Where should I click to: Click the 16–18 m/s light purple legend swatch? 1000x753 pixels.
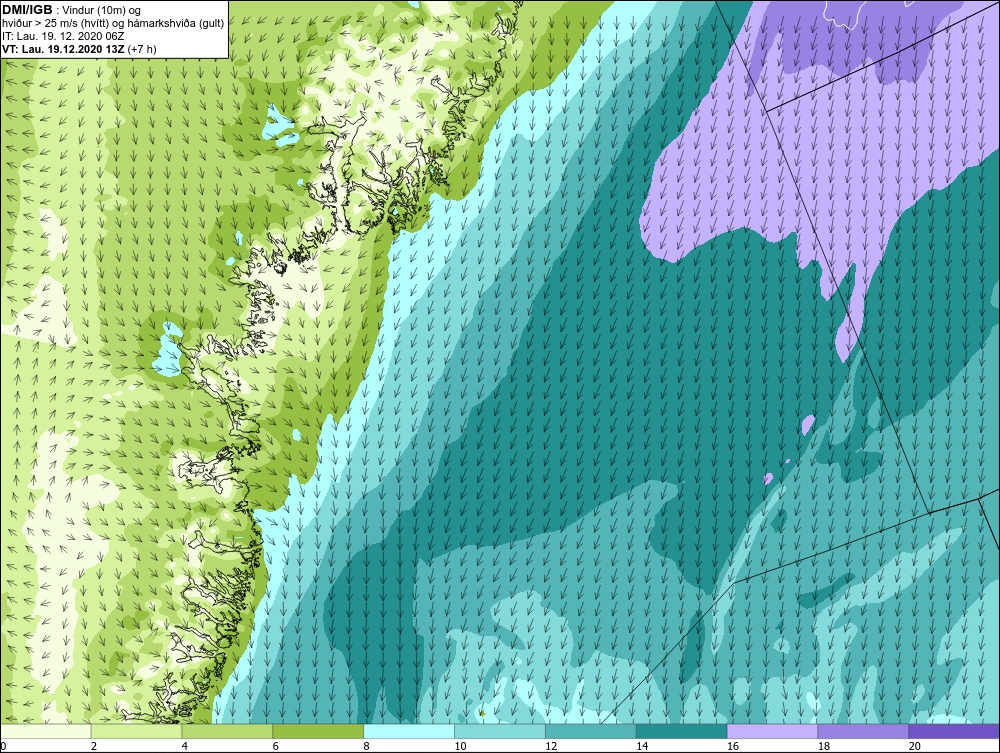coord(772,731)
